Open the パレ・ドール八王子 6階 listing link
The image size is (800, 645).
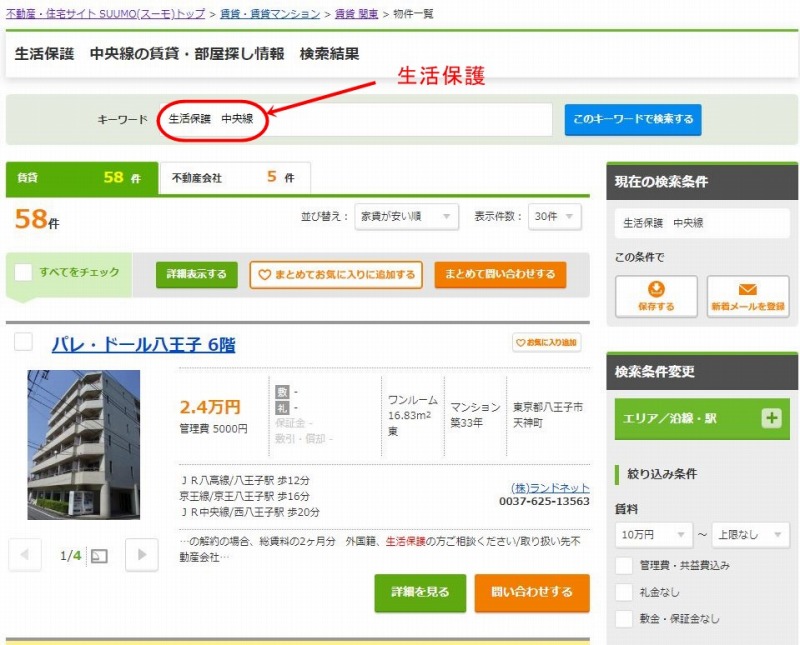click(143, 345)
